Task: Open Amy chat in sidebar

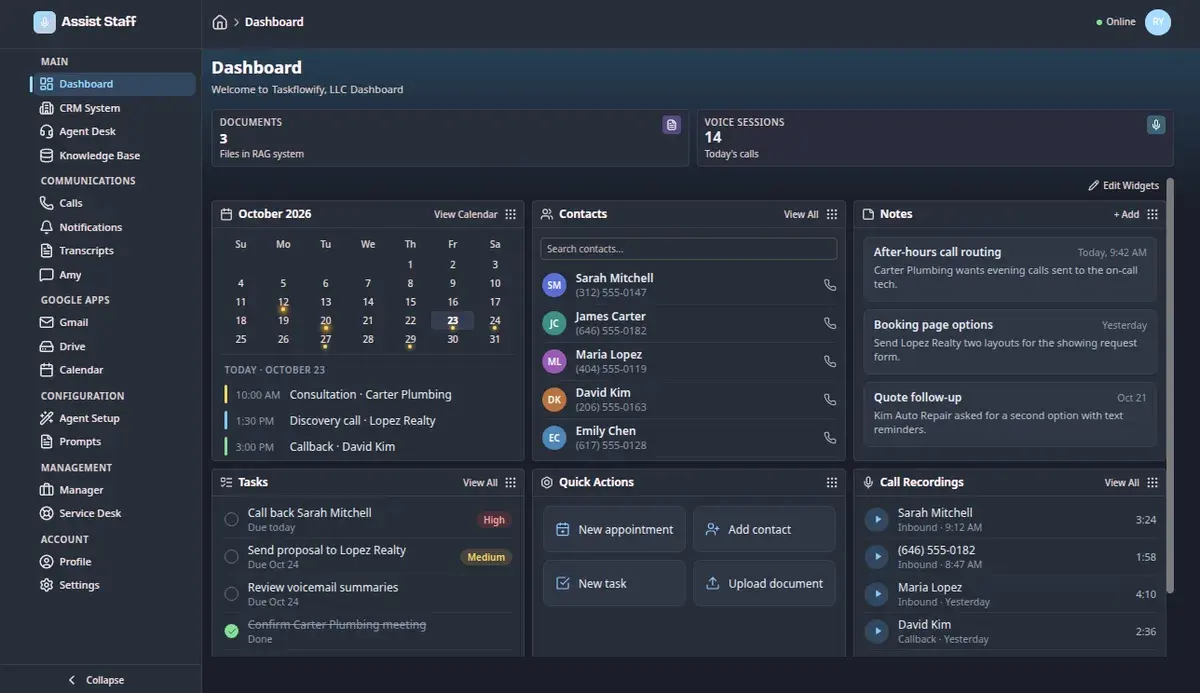Action: (113, 275)
